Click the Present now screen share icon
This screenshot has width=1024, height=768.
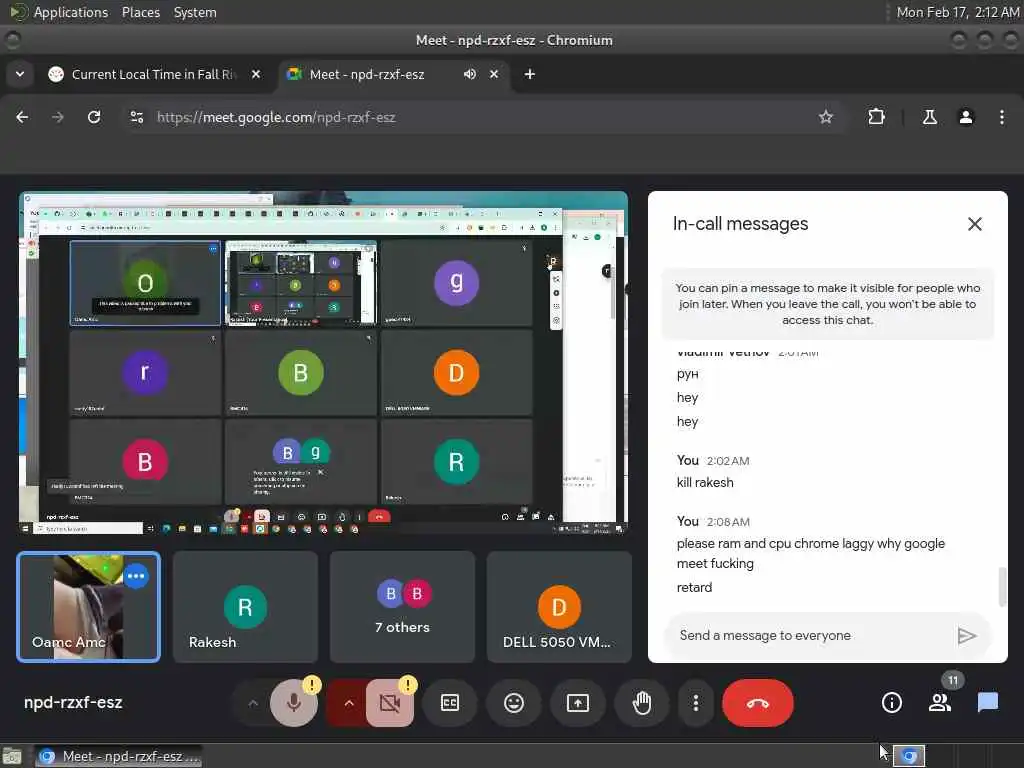578,703
